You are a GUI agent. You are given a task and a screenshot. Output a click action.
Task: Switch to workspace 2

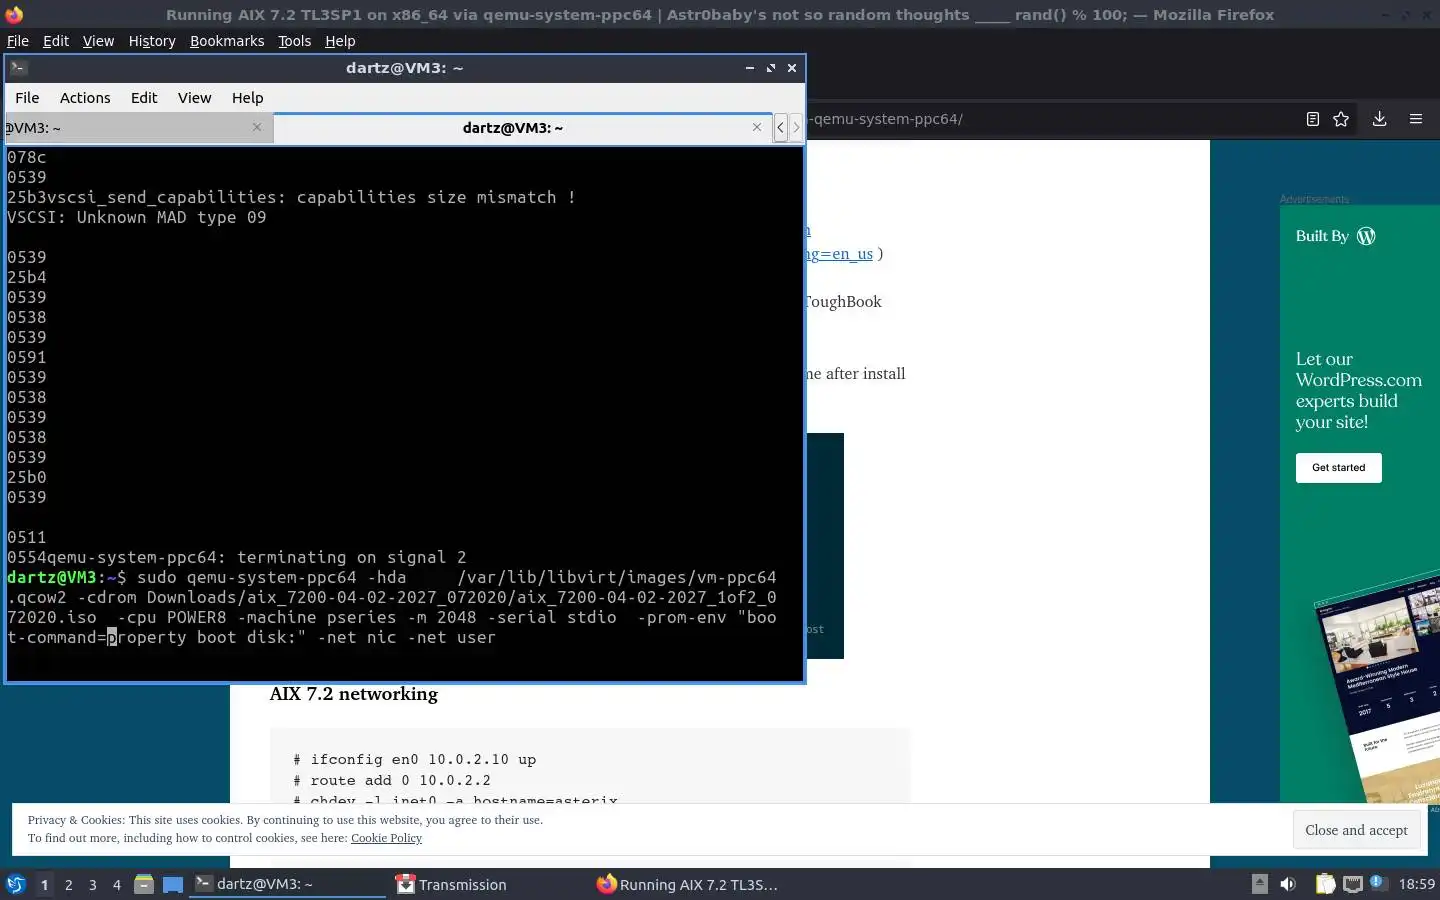(68, 884)
